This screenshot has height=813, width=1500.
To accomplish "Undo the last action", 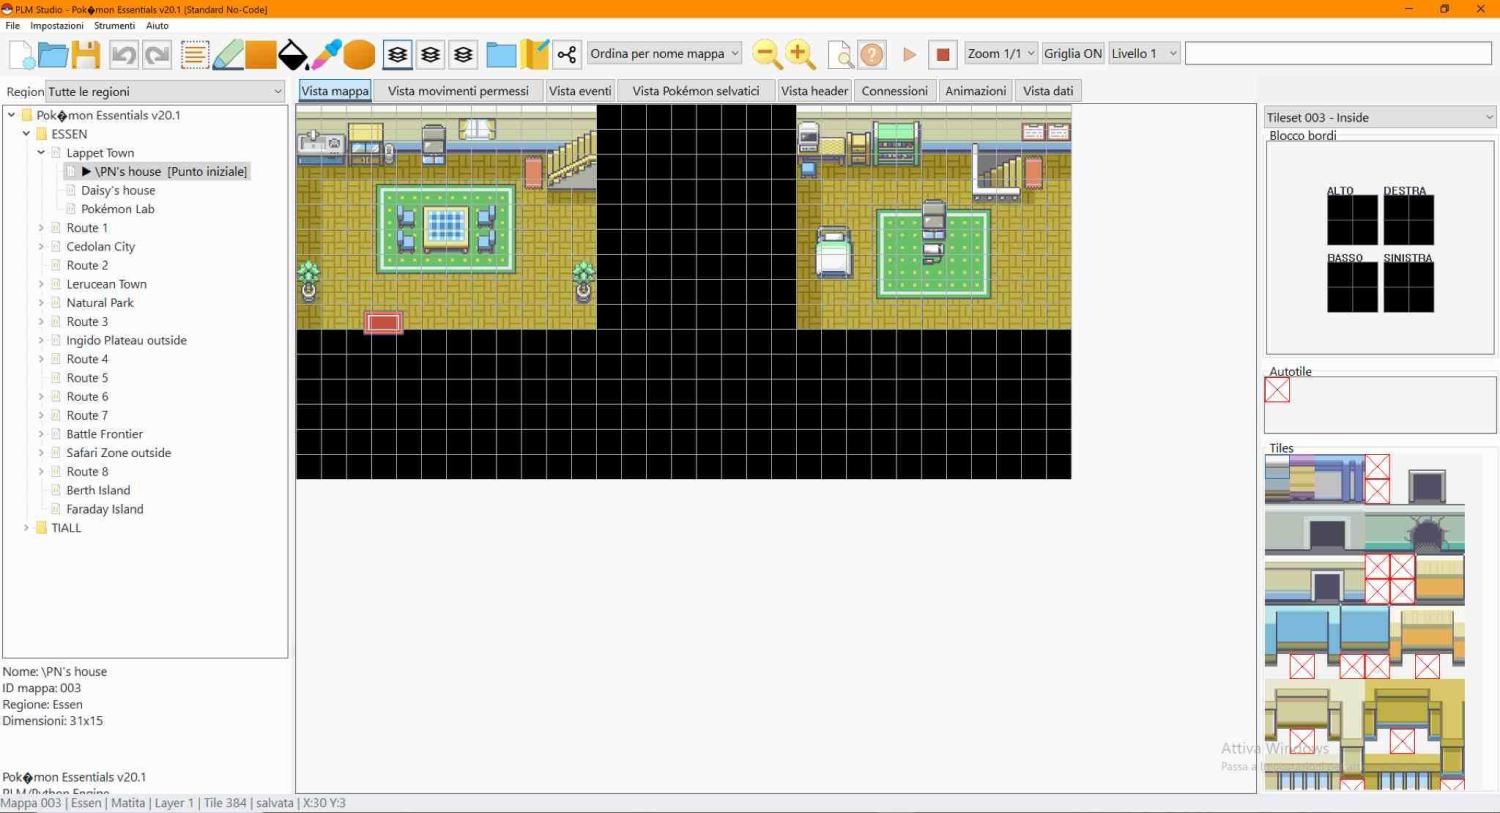I will 124,54.
